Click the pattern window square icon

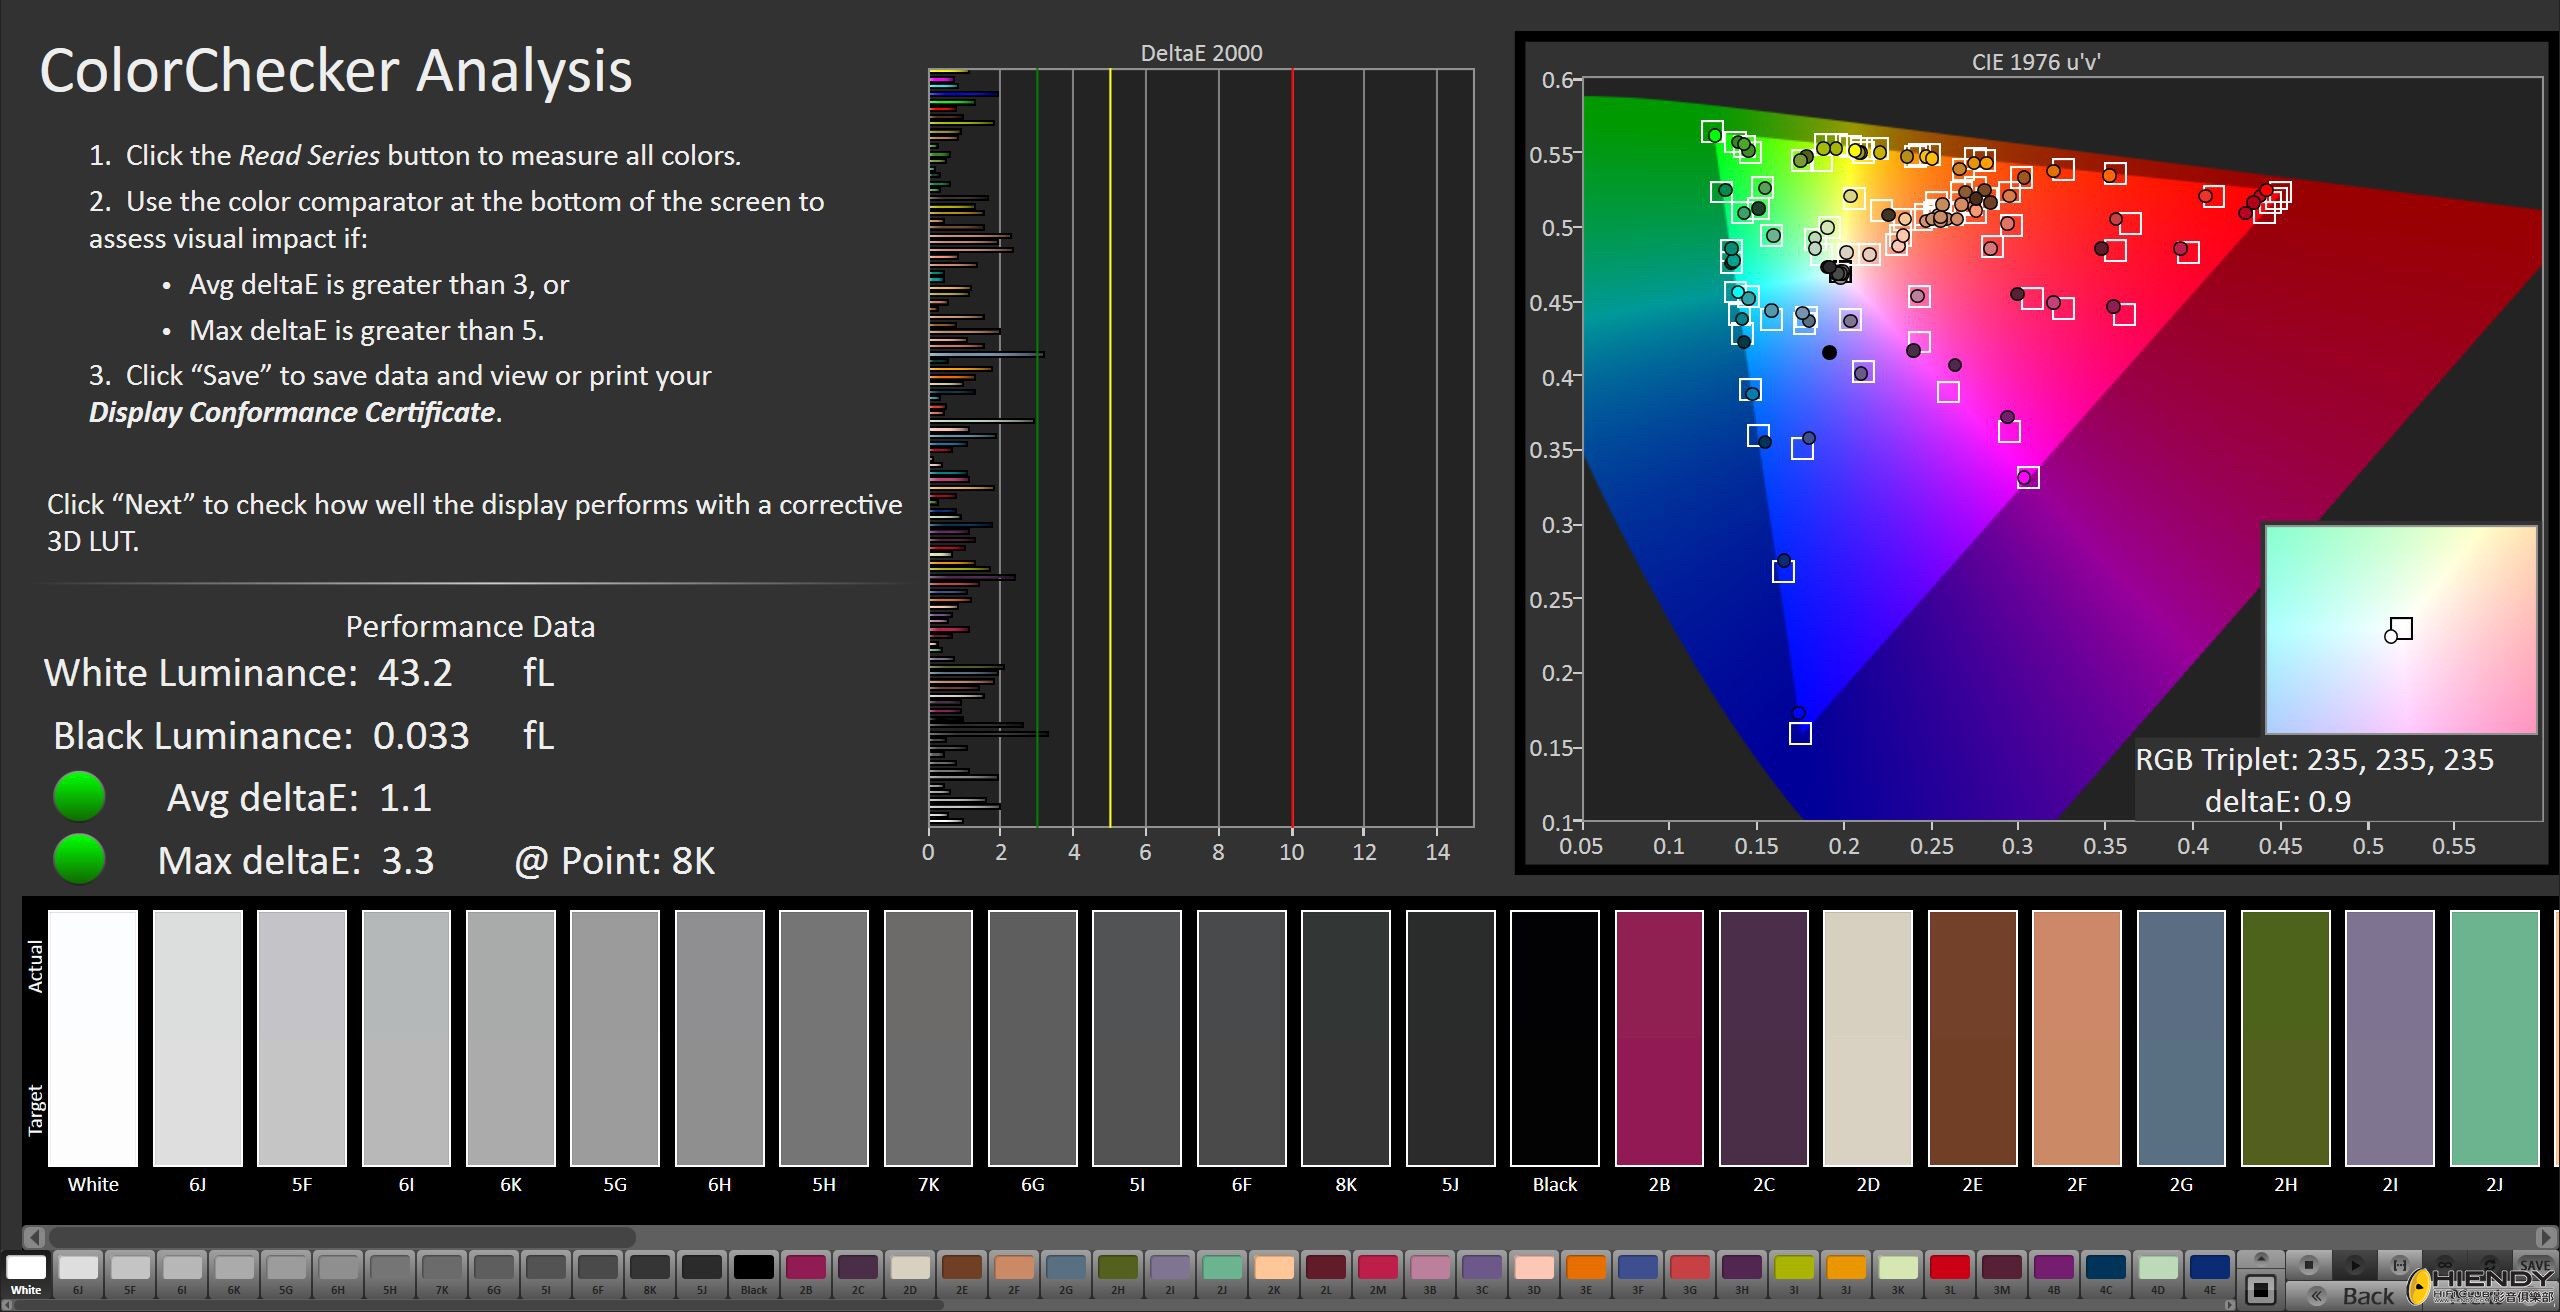tap(2261, 1292)
